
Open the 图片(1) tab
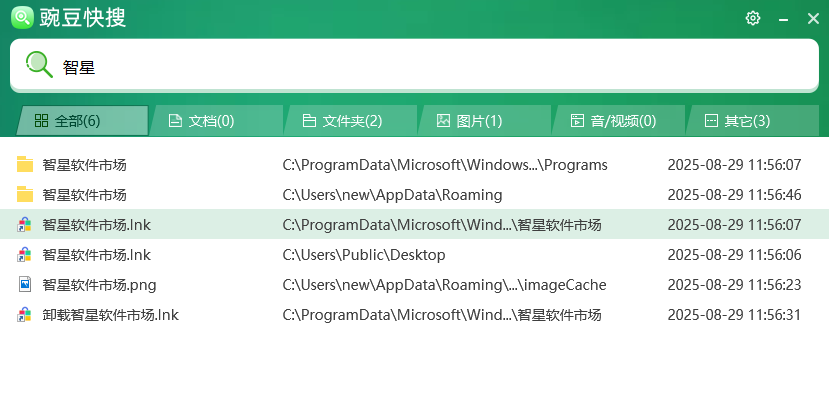point(484,121)
